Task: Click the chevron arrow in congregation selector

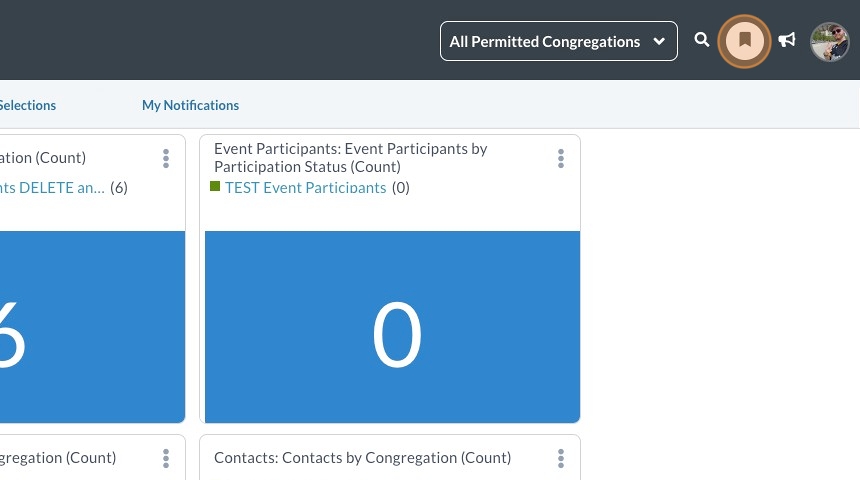Action: click(659, 42)
